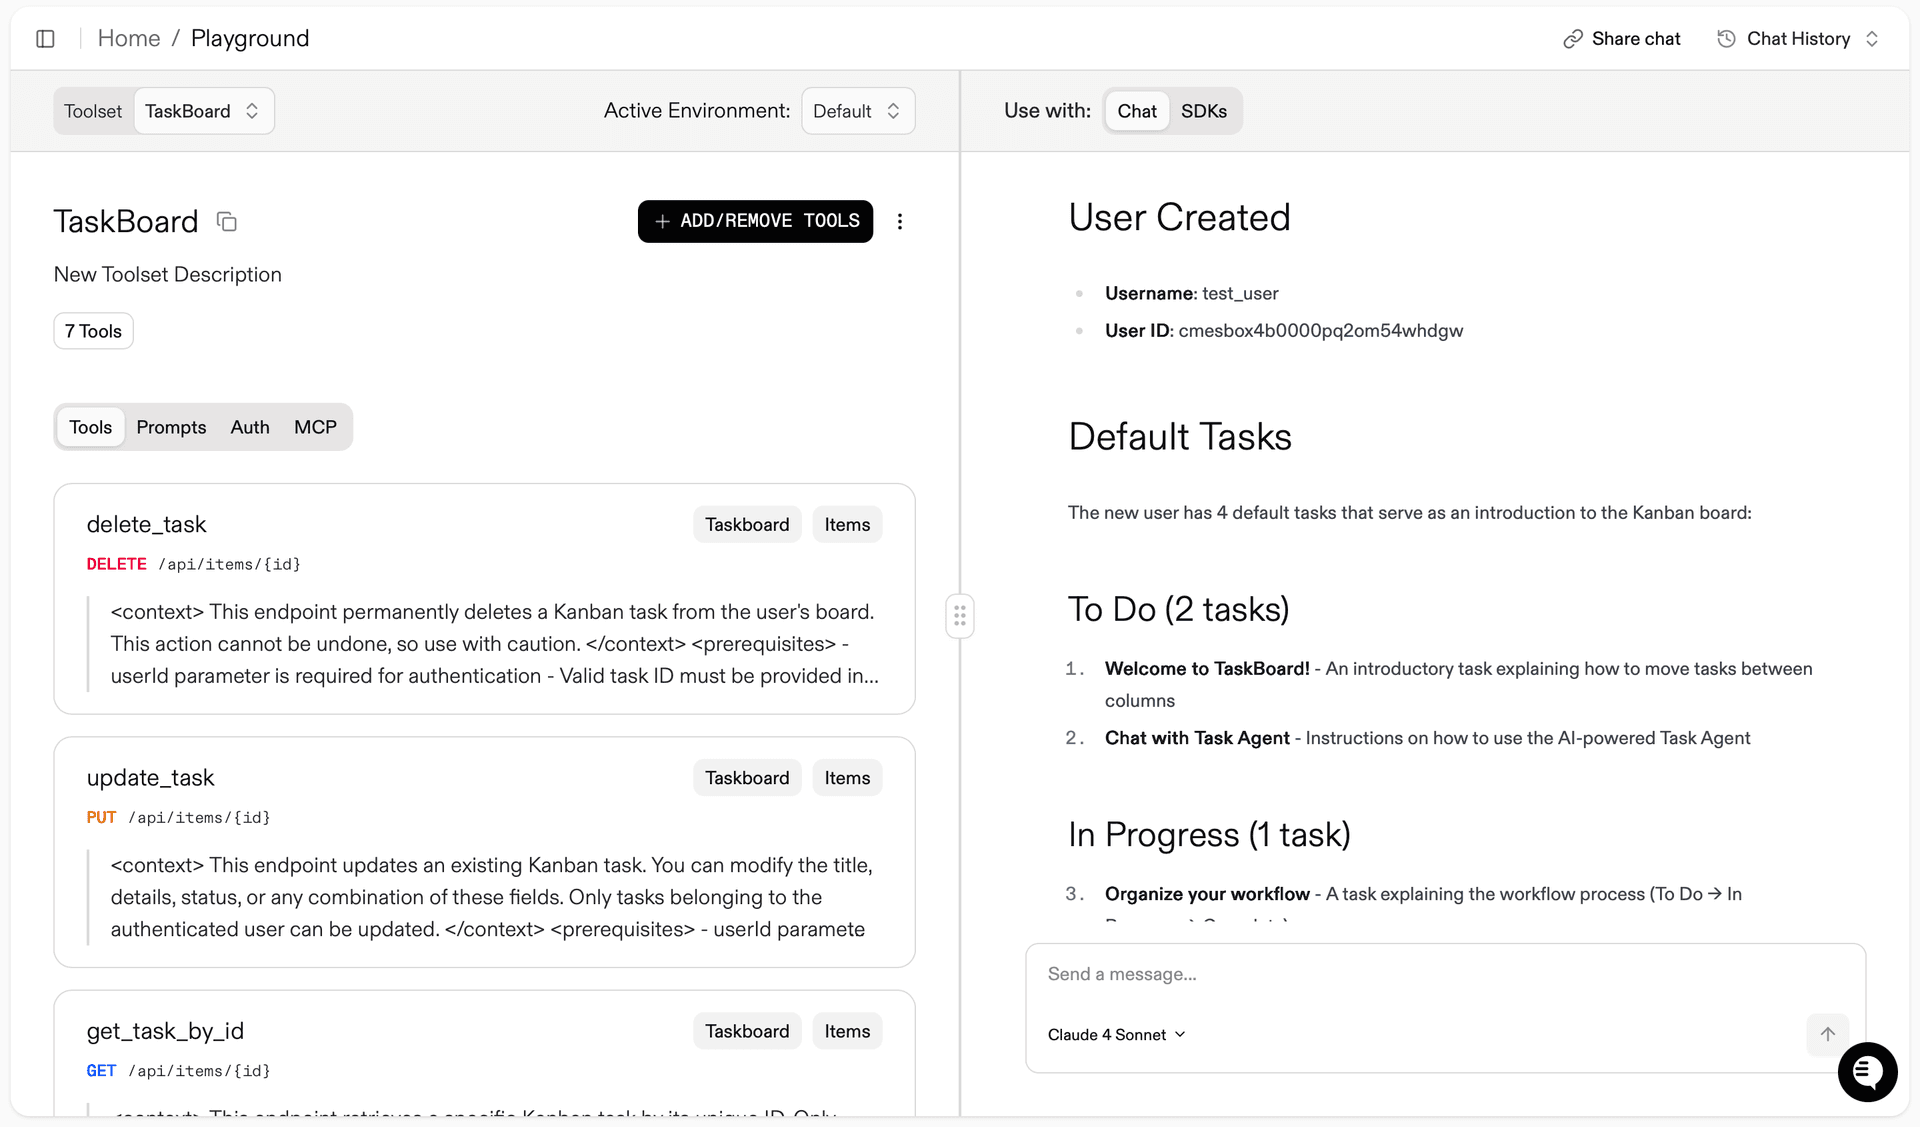The image size is (1920, 1127).
Task: Open the support chat bubble
Action: (1867, 1072)
